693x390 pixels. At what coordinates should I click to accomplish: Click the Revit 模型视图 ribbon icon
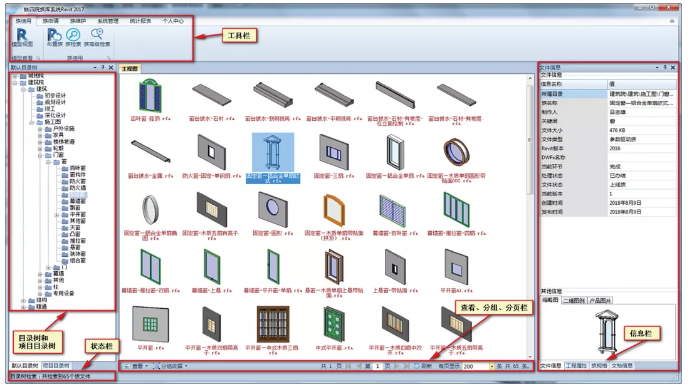22,37
